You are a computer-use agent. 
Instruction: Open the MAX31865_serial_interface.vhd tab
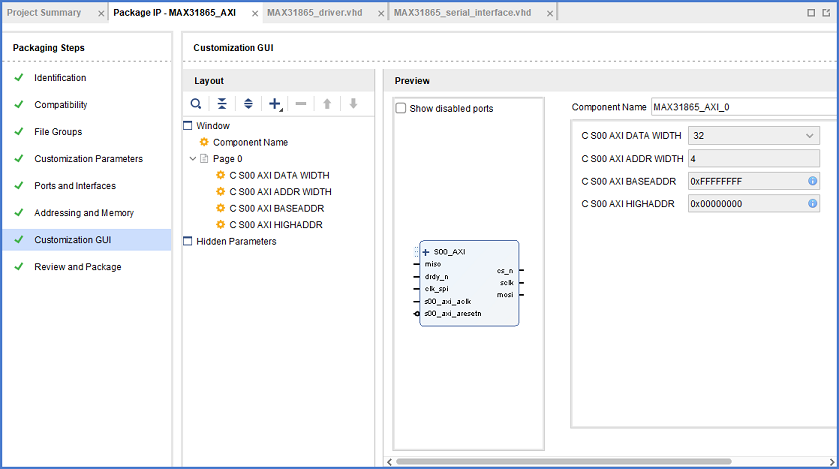[x=462, y=13]
